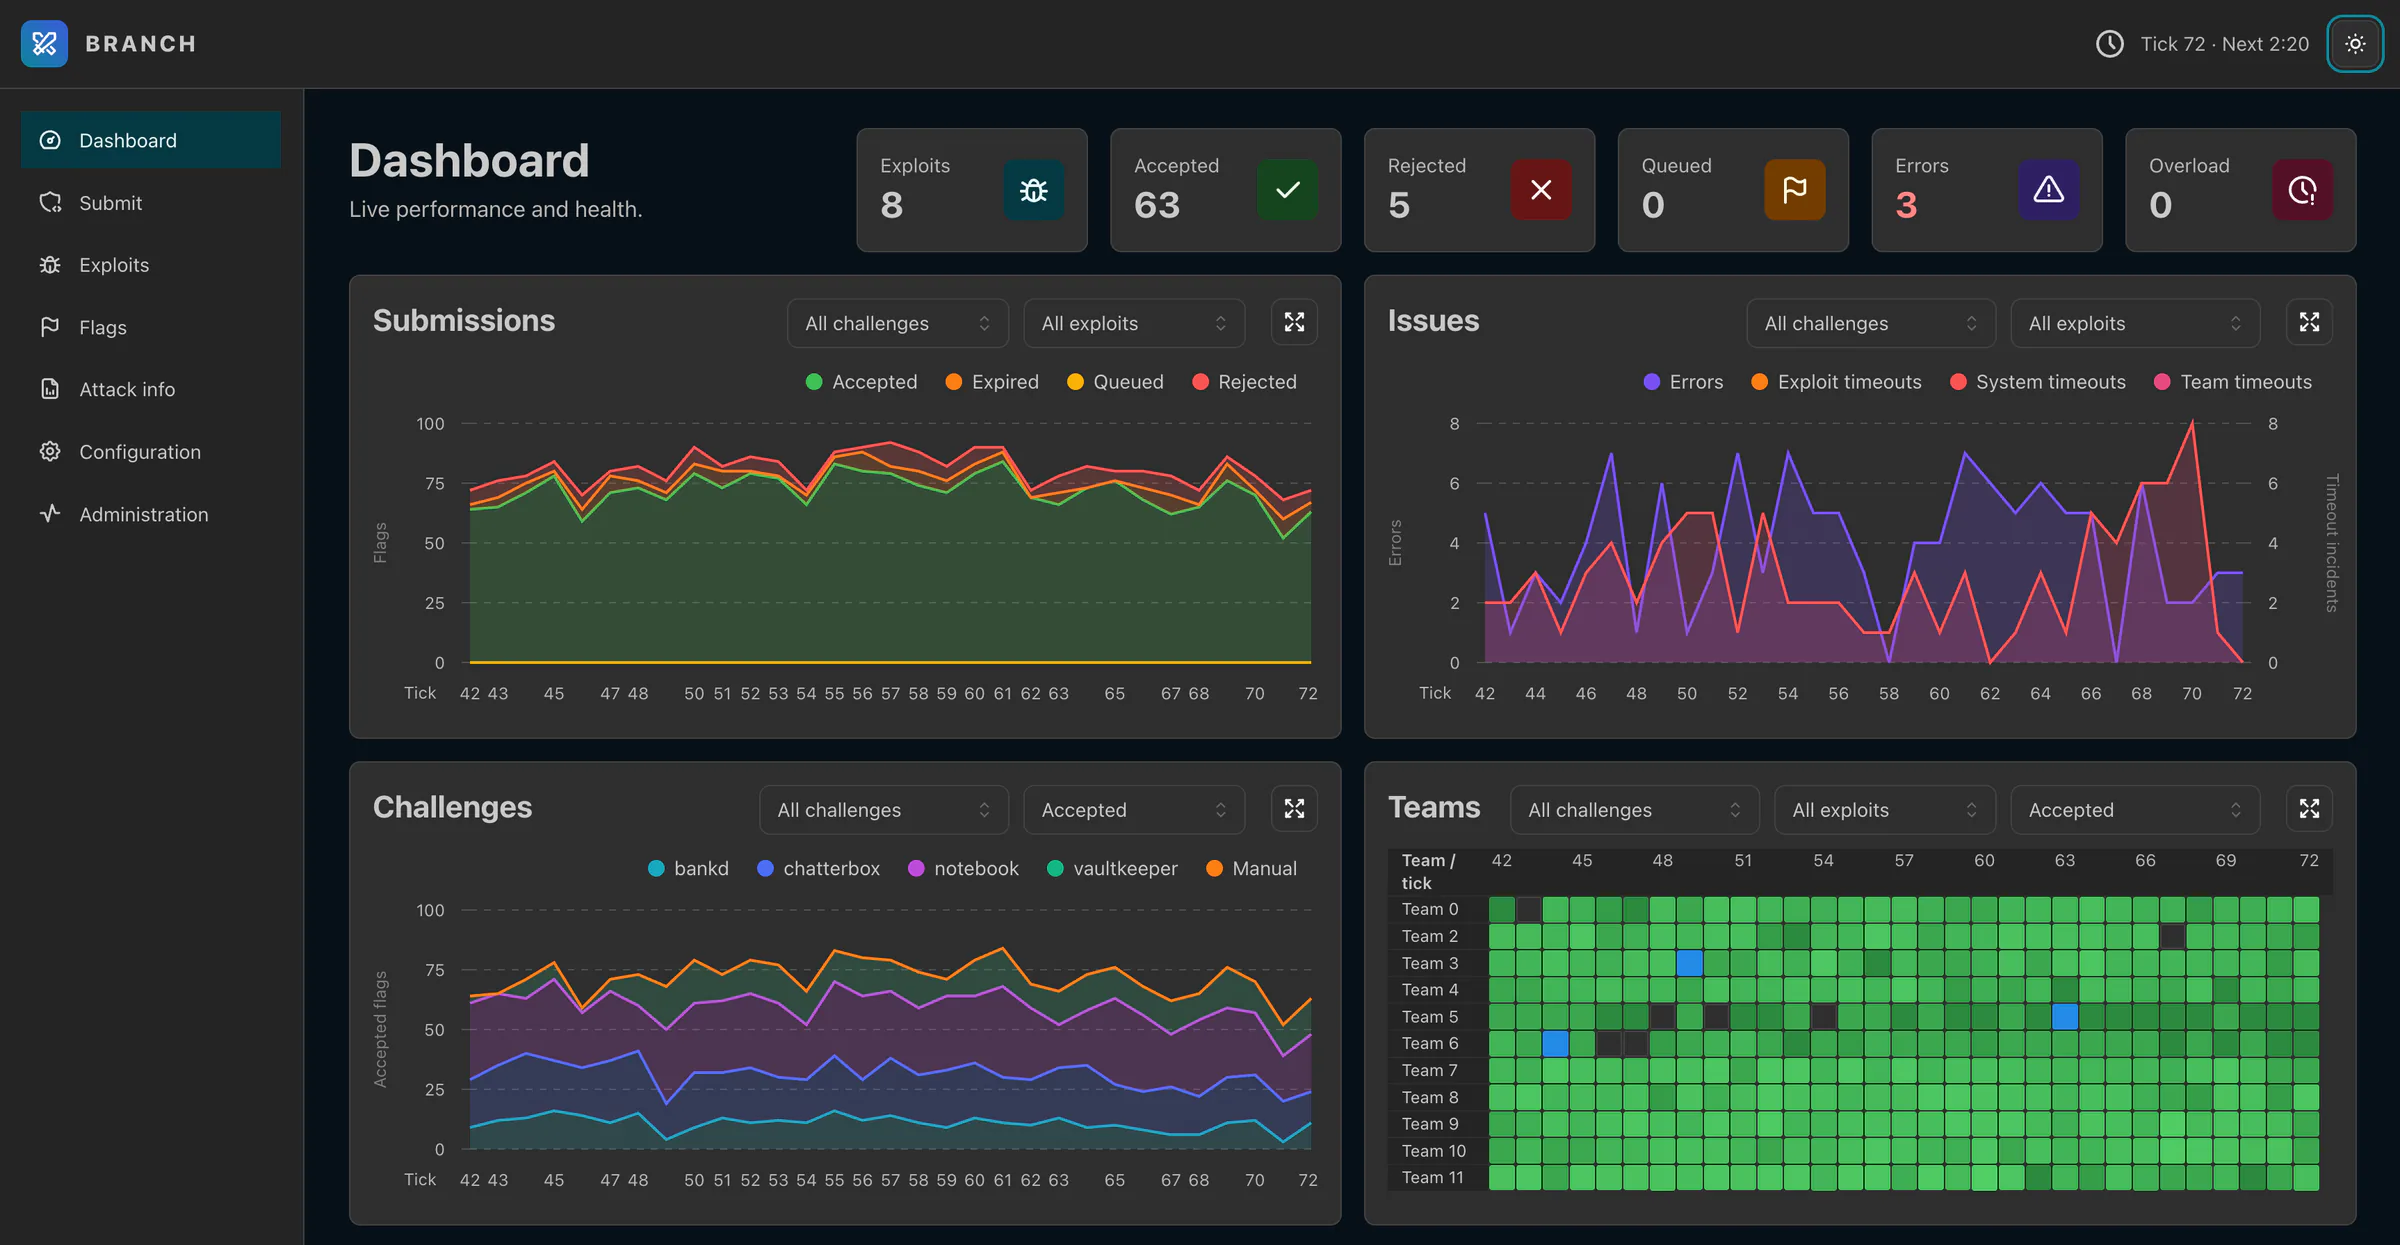Go to the Submit page

(x=150, y=203)
